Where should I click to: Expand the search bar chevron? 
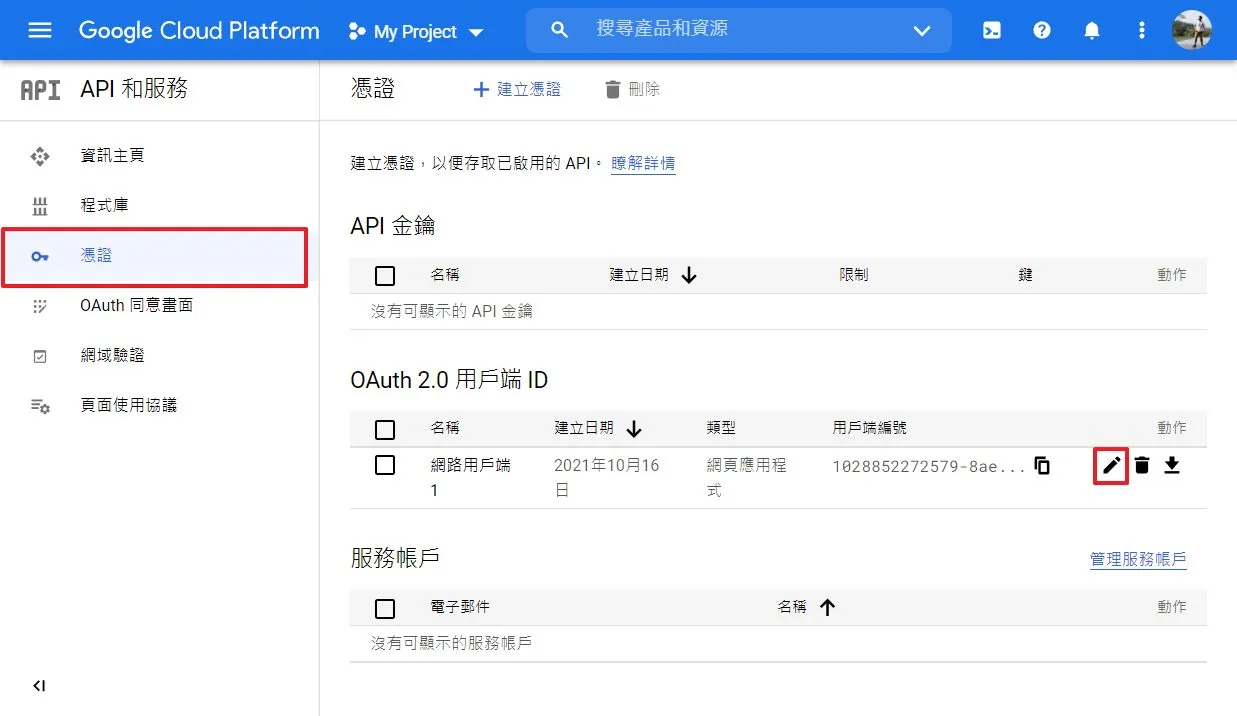[922, 31]
